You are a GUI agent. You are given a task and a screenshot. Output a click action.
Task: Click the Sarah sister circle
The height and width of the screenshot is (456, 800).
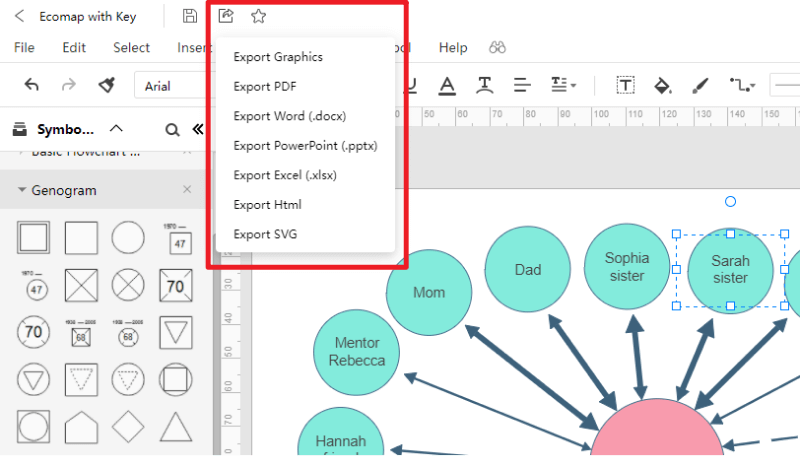coord(731,270)
